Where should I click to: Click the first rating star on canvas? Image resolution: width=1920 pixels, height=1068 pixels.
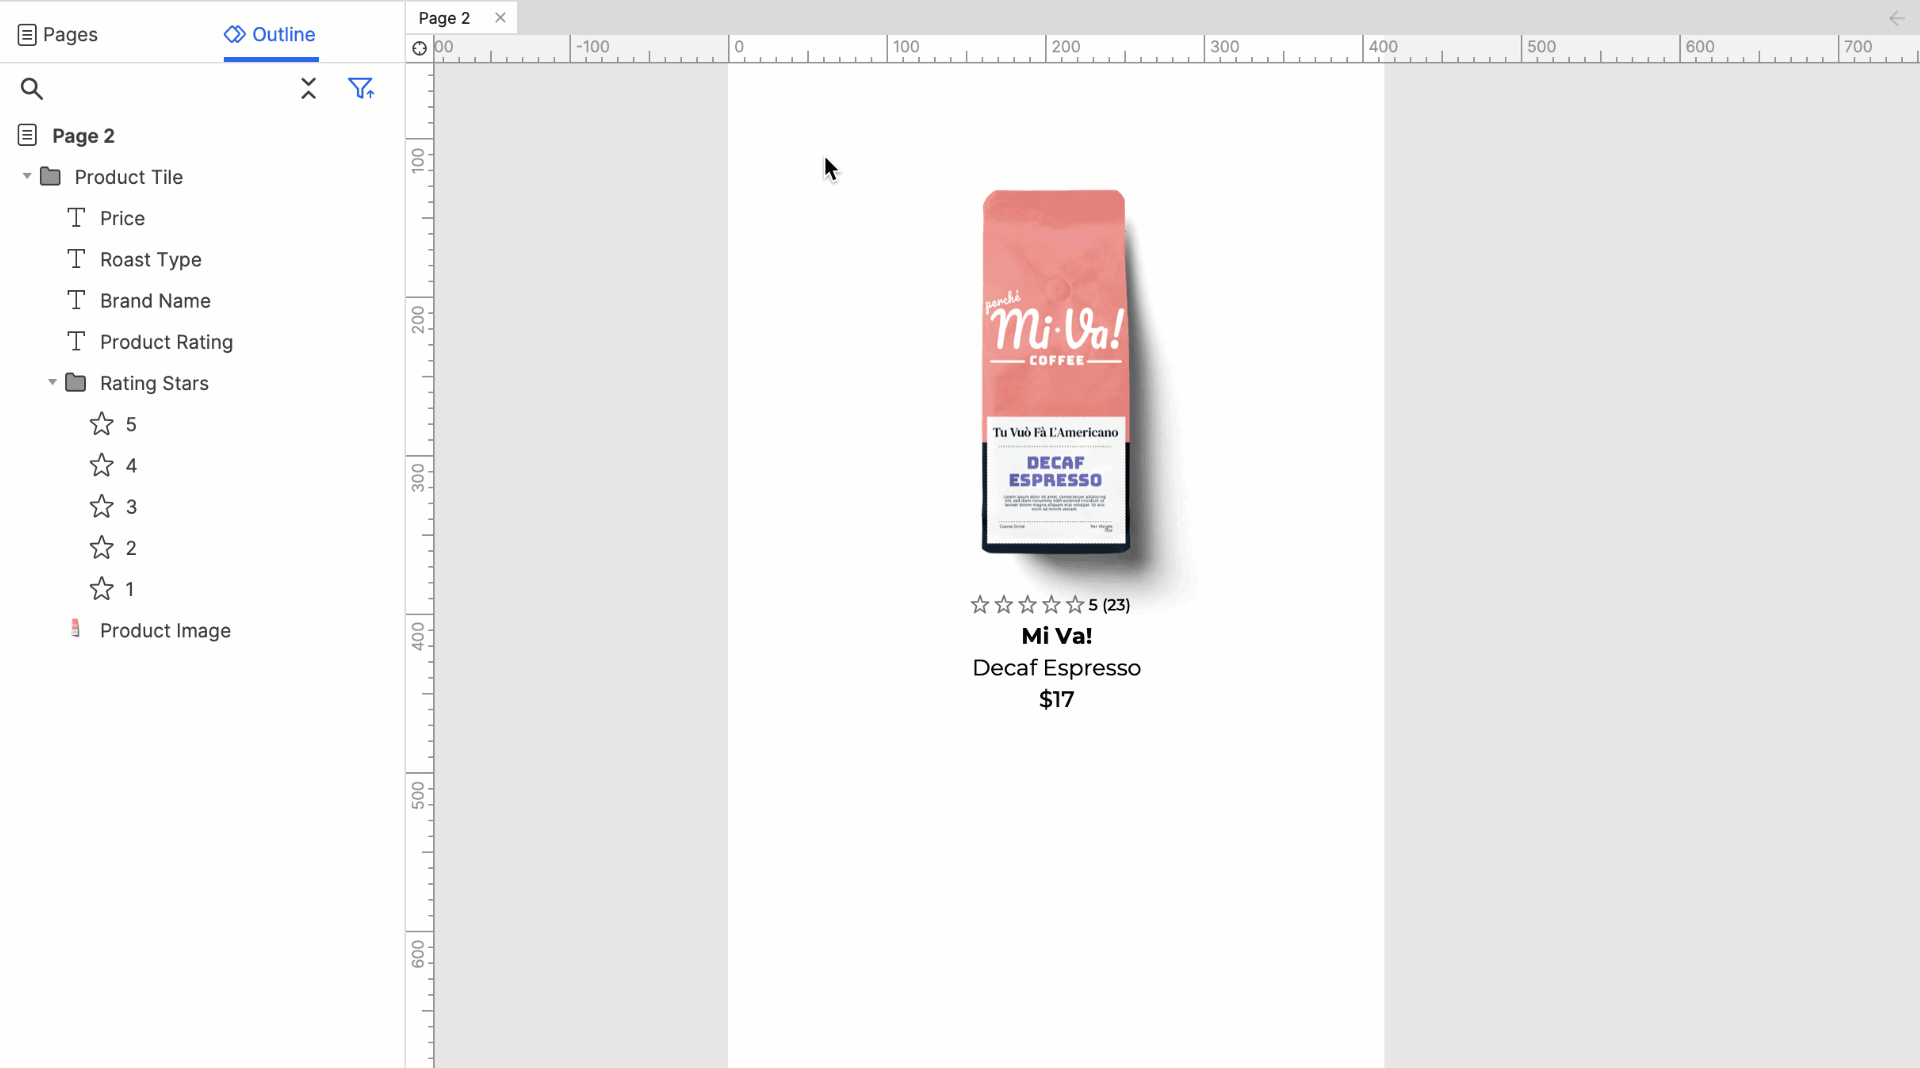(x=980, y=604)
